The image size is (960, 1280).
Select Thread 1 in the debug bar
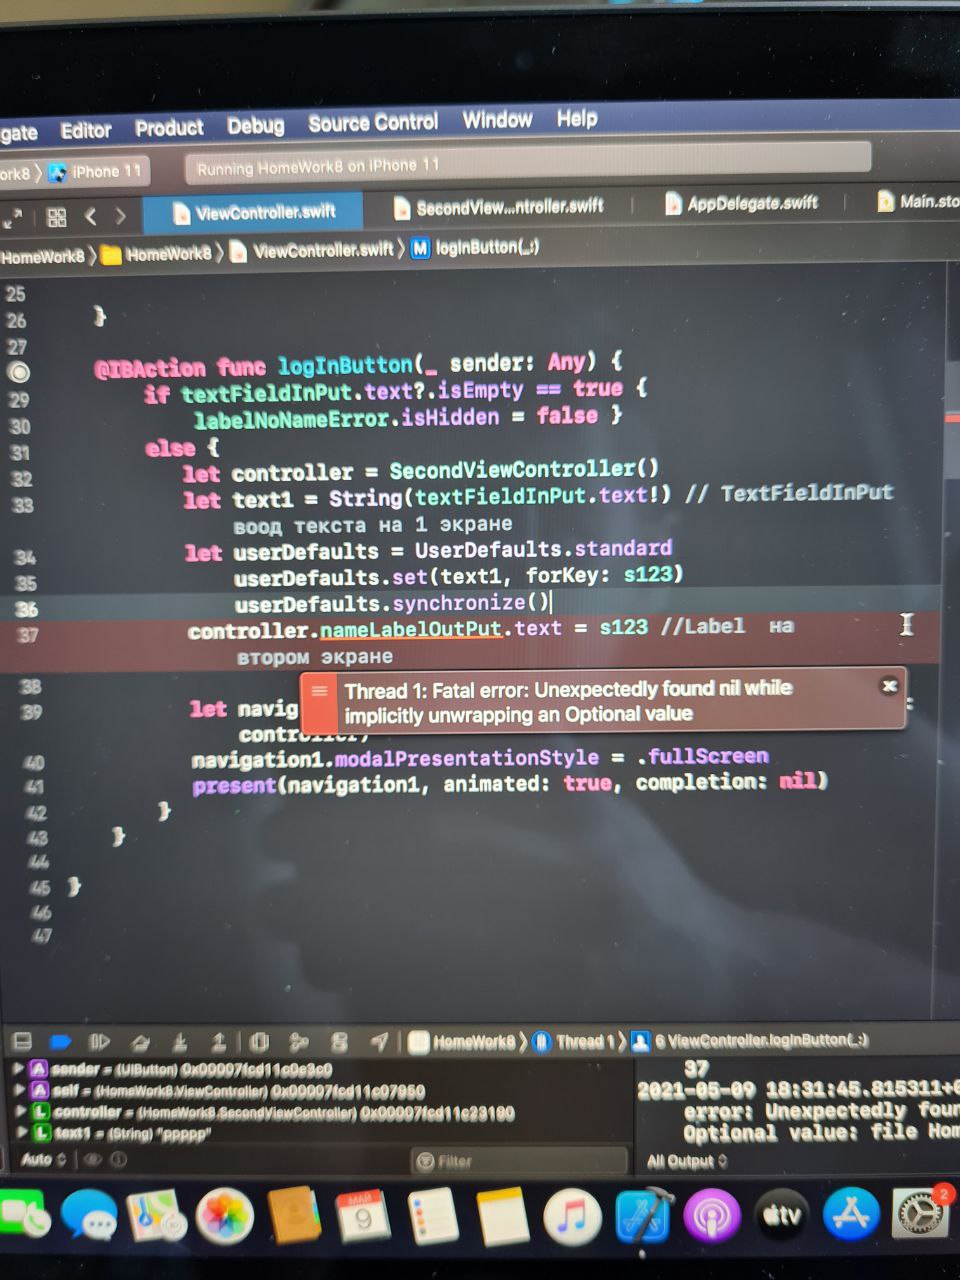click(574, 1041)
